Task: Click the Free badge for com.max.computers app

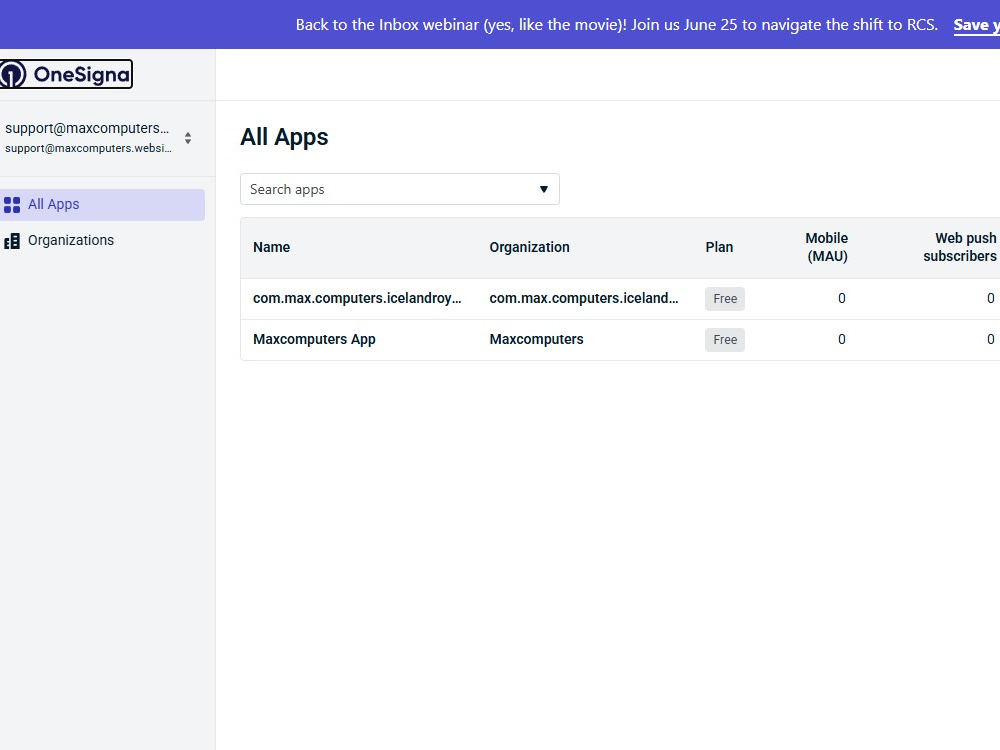Action: pos(724,299)
